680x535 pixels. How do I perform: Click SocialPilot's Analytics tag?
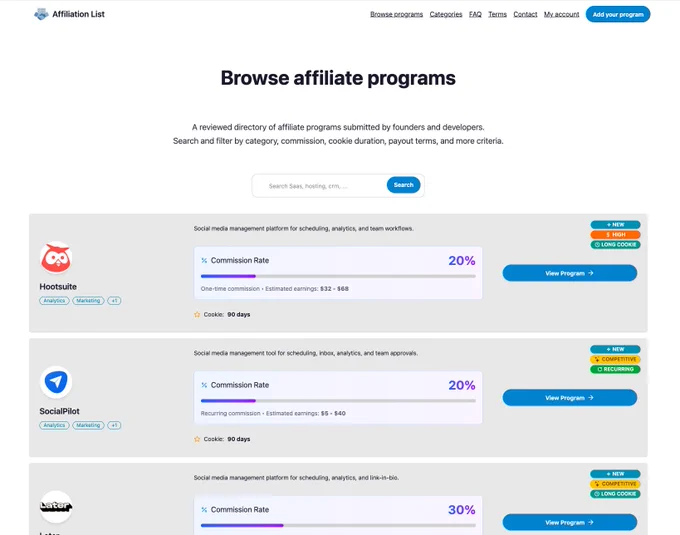[54, 425]
